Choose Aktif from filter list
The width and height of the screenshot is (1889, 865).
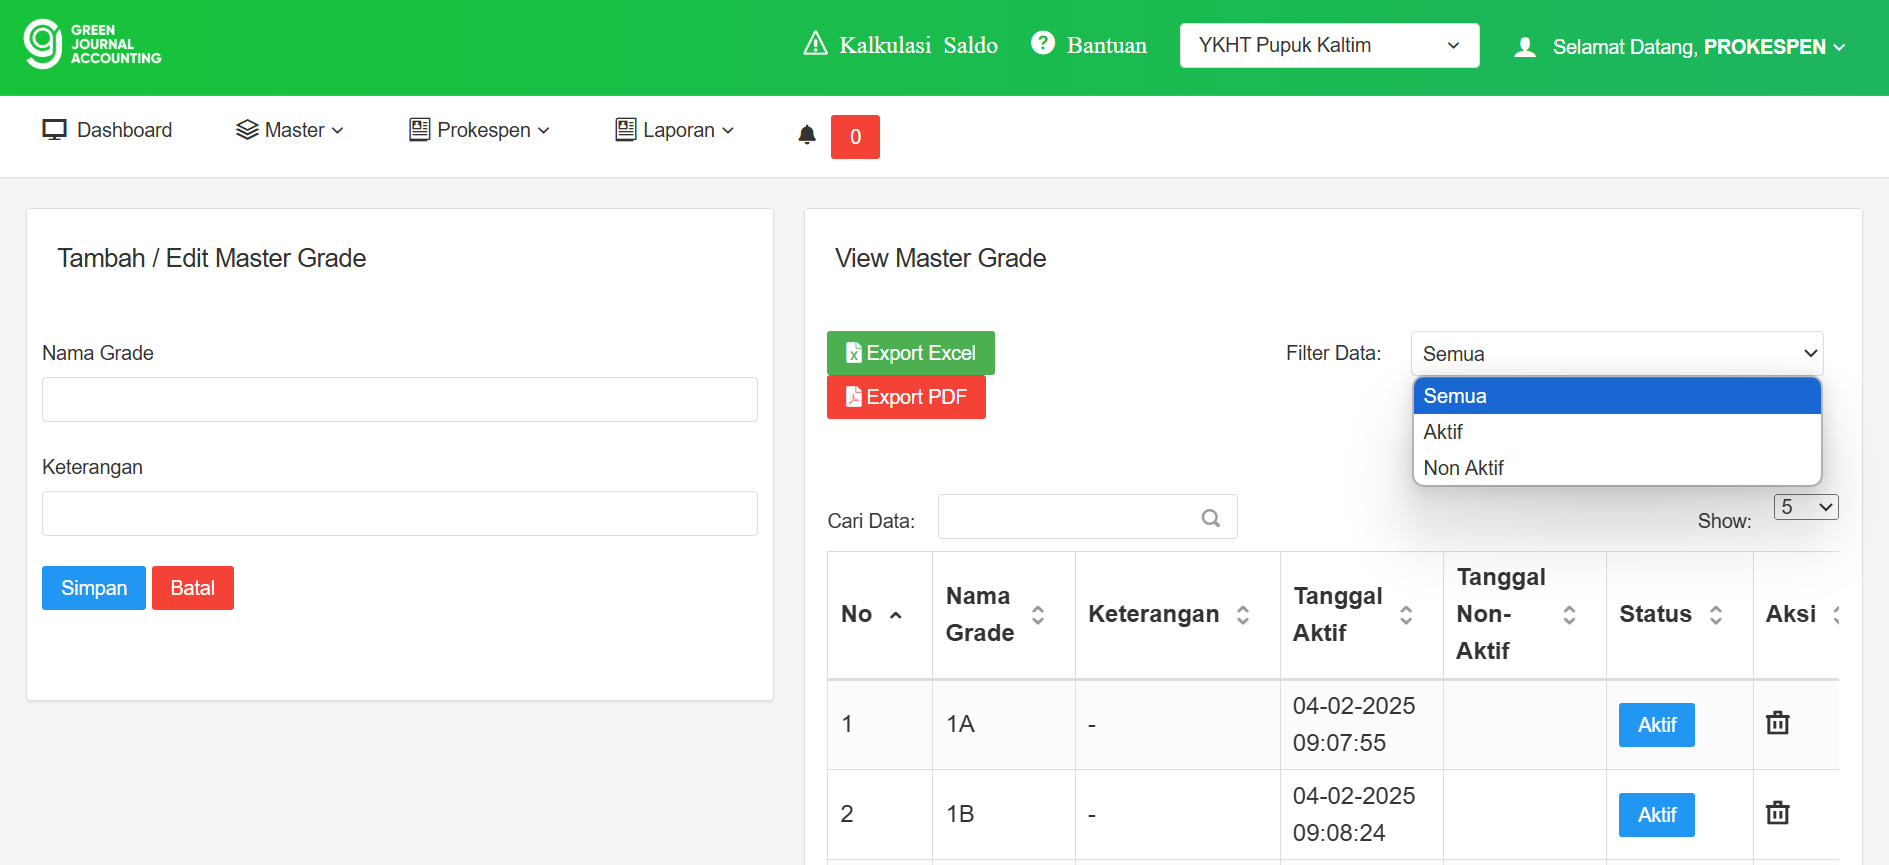[x=1443, y=432]
